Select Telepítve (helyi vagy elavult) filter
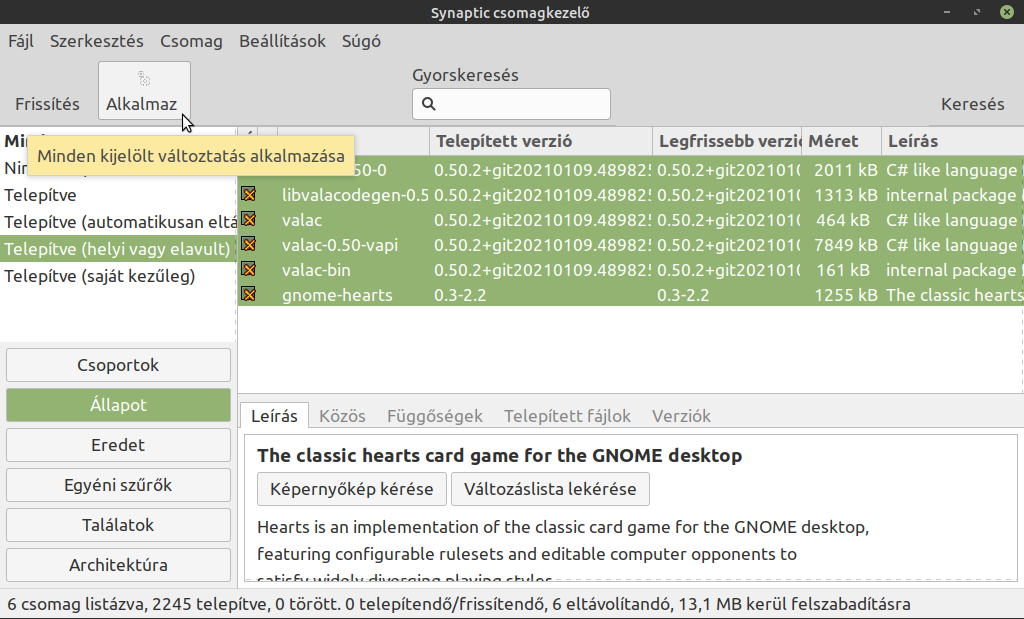This screenshot has width=1024, height=619. 118,249
